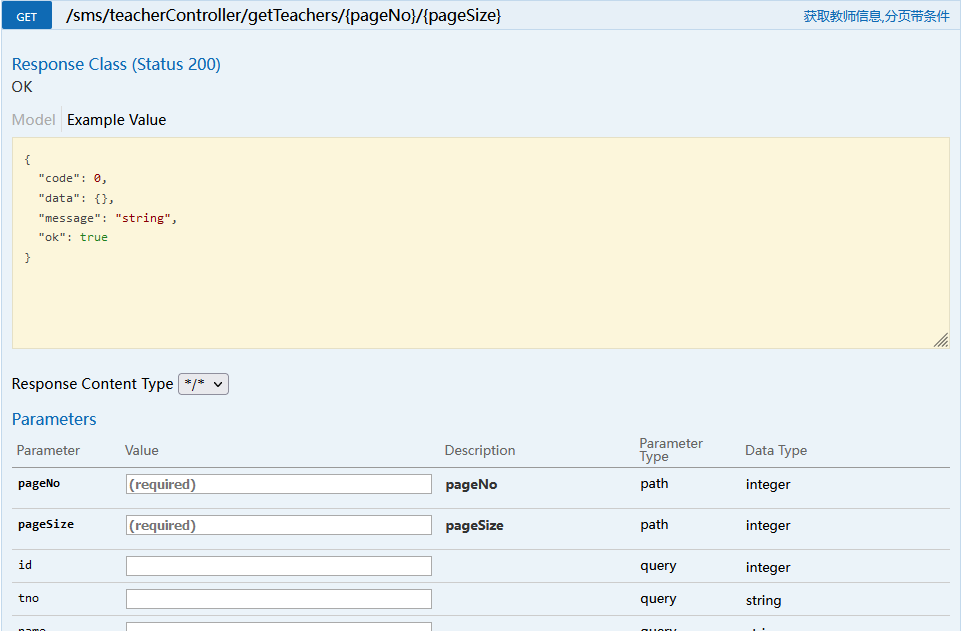
Task: Click the Chinese endpoint description link
Action: (876, 17)
